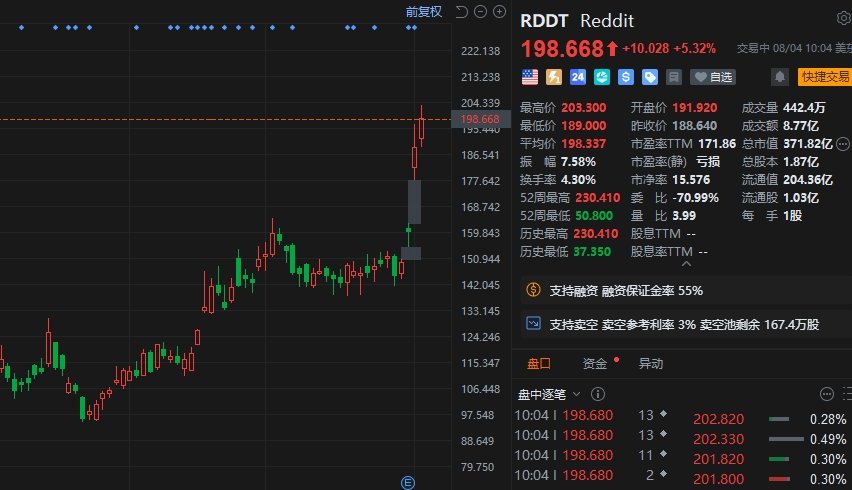Switch to the 异动 tab
Screen dimensions: 852x490
pyautogui.click(x=651, y=363)
